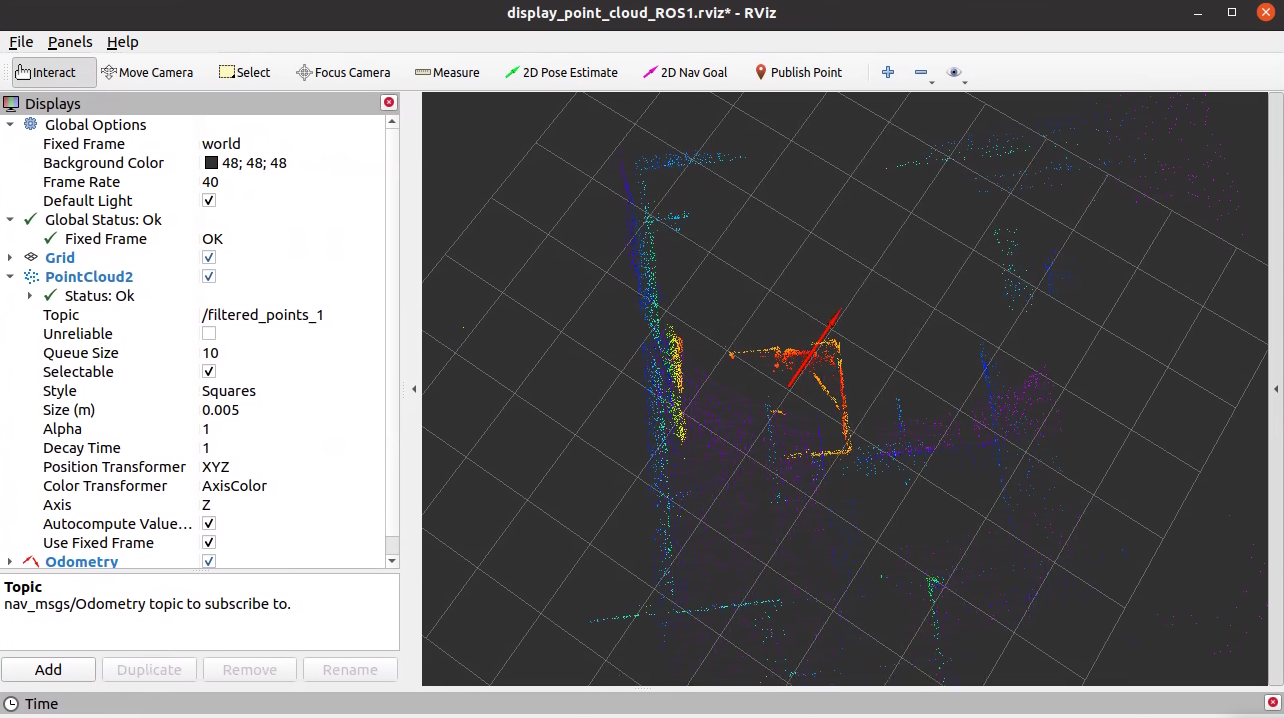1284x718 pixels.
Task: Collapse the PointCloud2 tree node
Action: click(10, 276)
